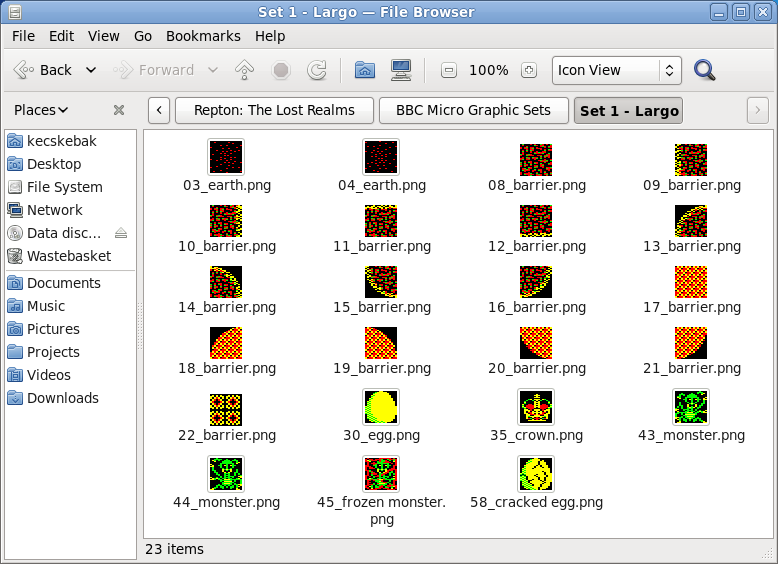Show later path buttons with right chevron
The image size is (778, 564).
pos(757,110)
